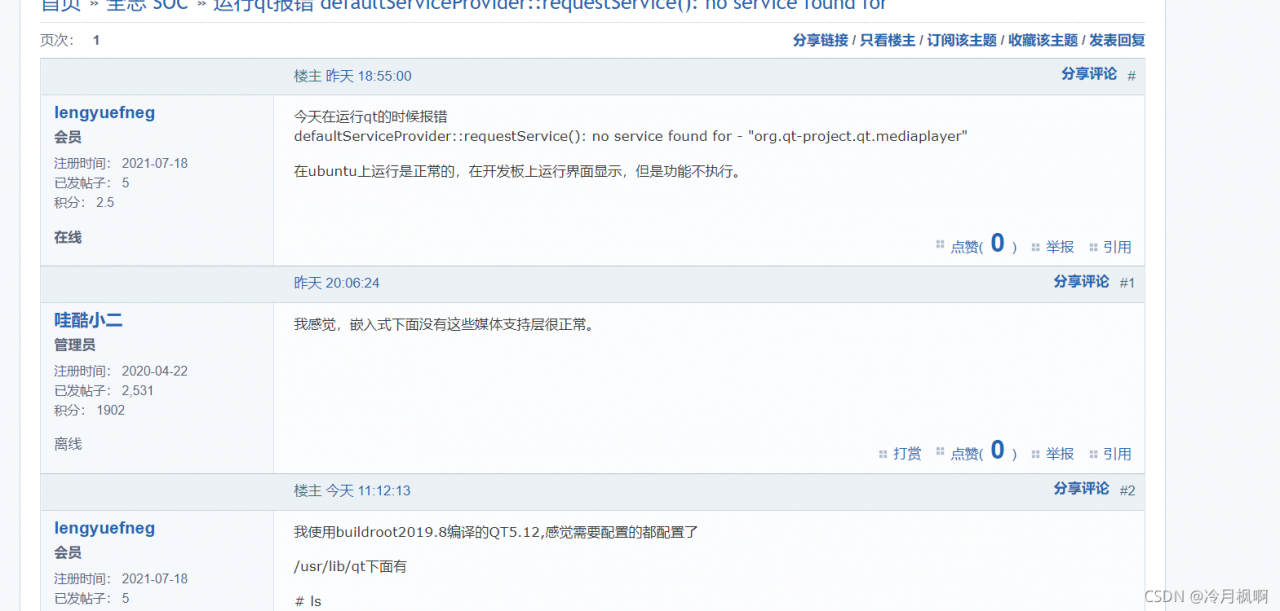Select the 积分 1902 value
The image size is (1280, 611).
tap(111, 410)
